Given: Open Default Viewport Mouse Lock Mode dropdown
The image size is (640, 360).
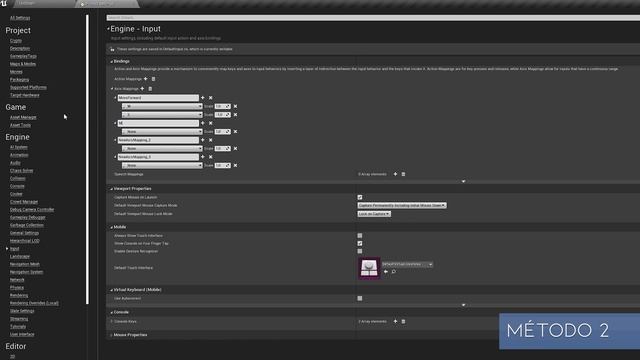Looking at the screenshot, I should point(374,214).
